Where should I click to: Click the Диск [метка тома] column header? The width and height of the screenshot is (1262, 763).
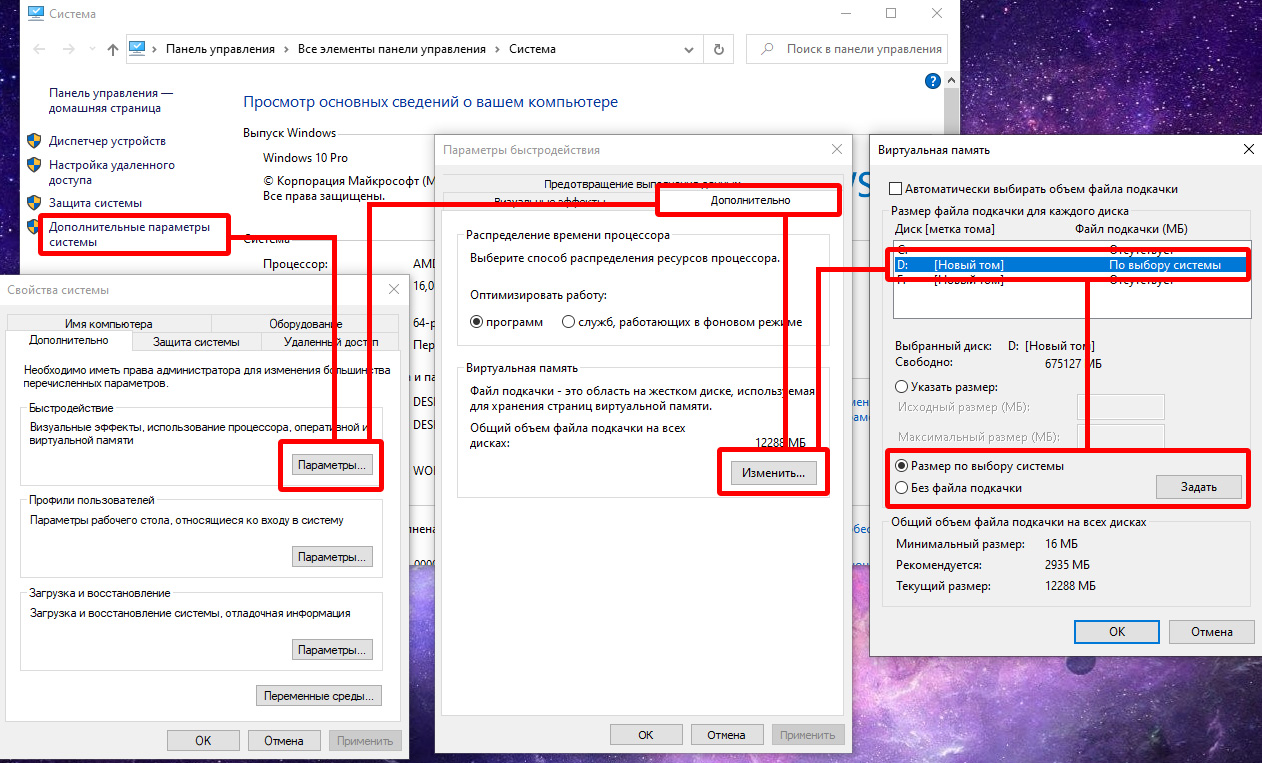[943, 229]
